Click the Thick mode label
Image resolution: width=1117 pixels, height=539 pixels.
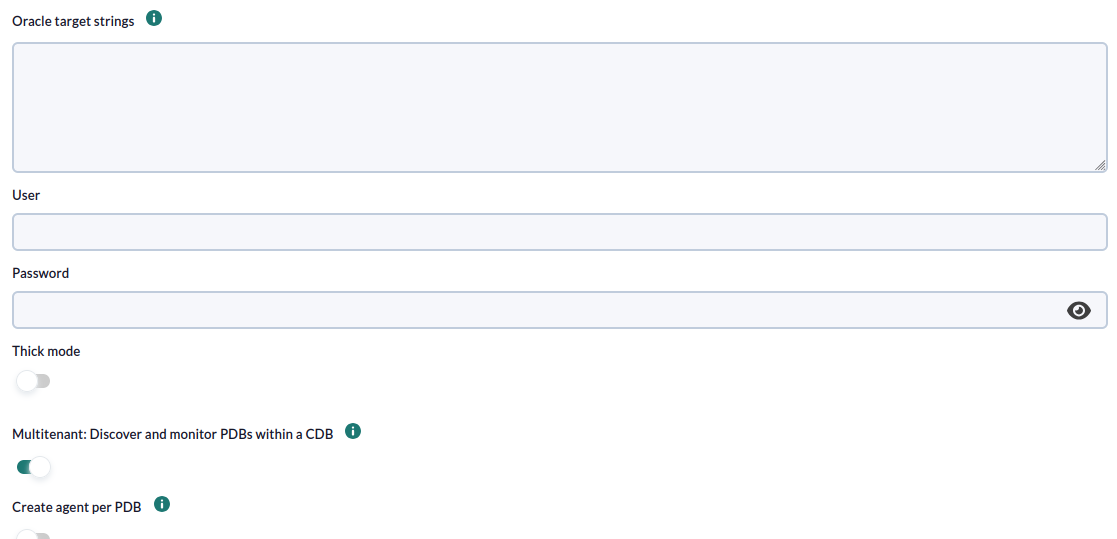coord(46,351)
